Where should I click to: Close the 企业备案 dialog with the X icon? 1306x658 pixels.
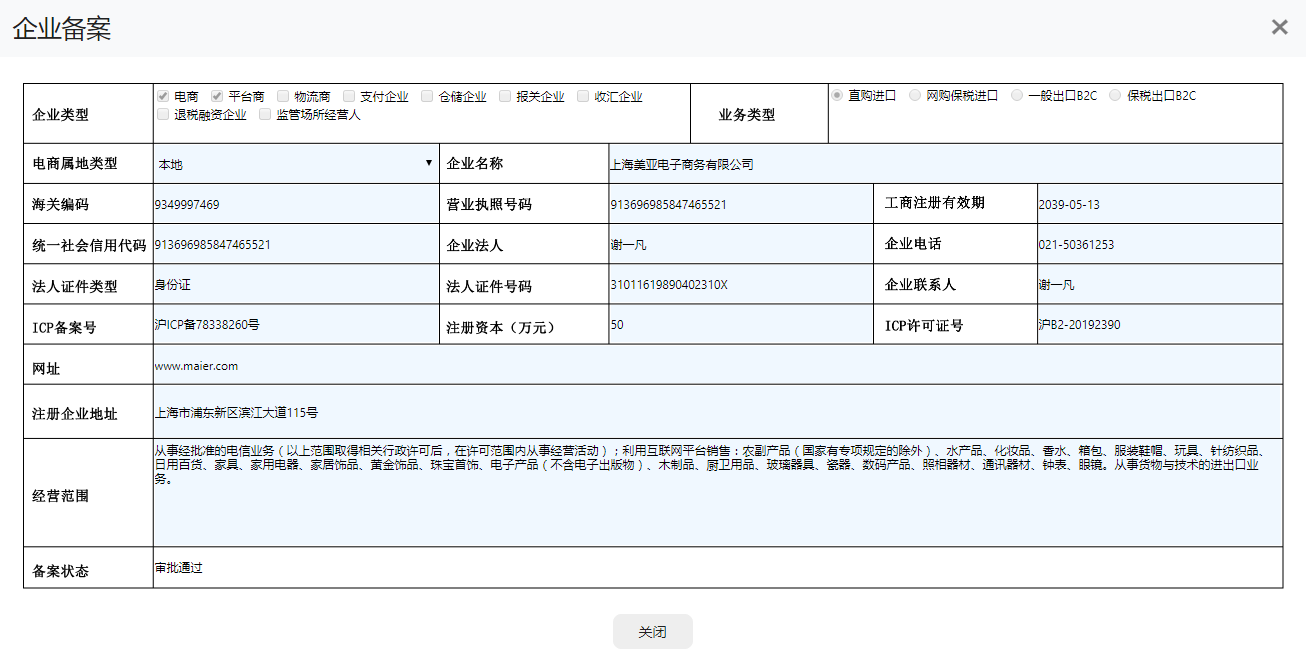(x=1279, y=27)
